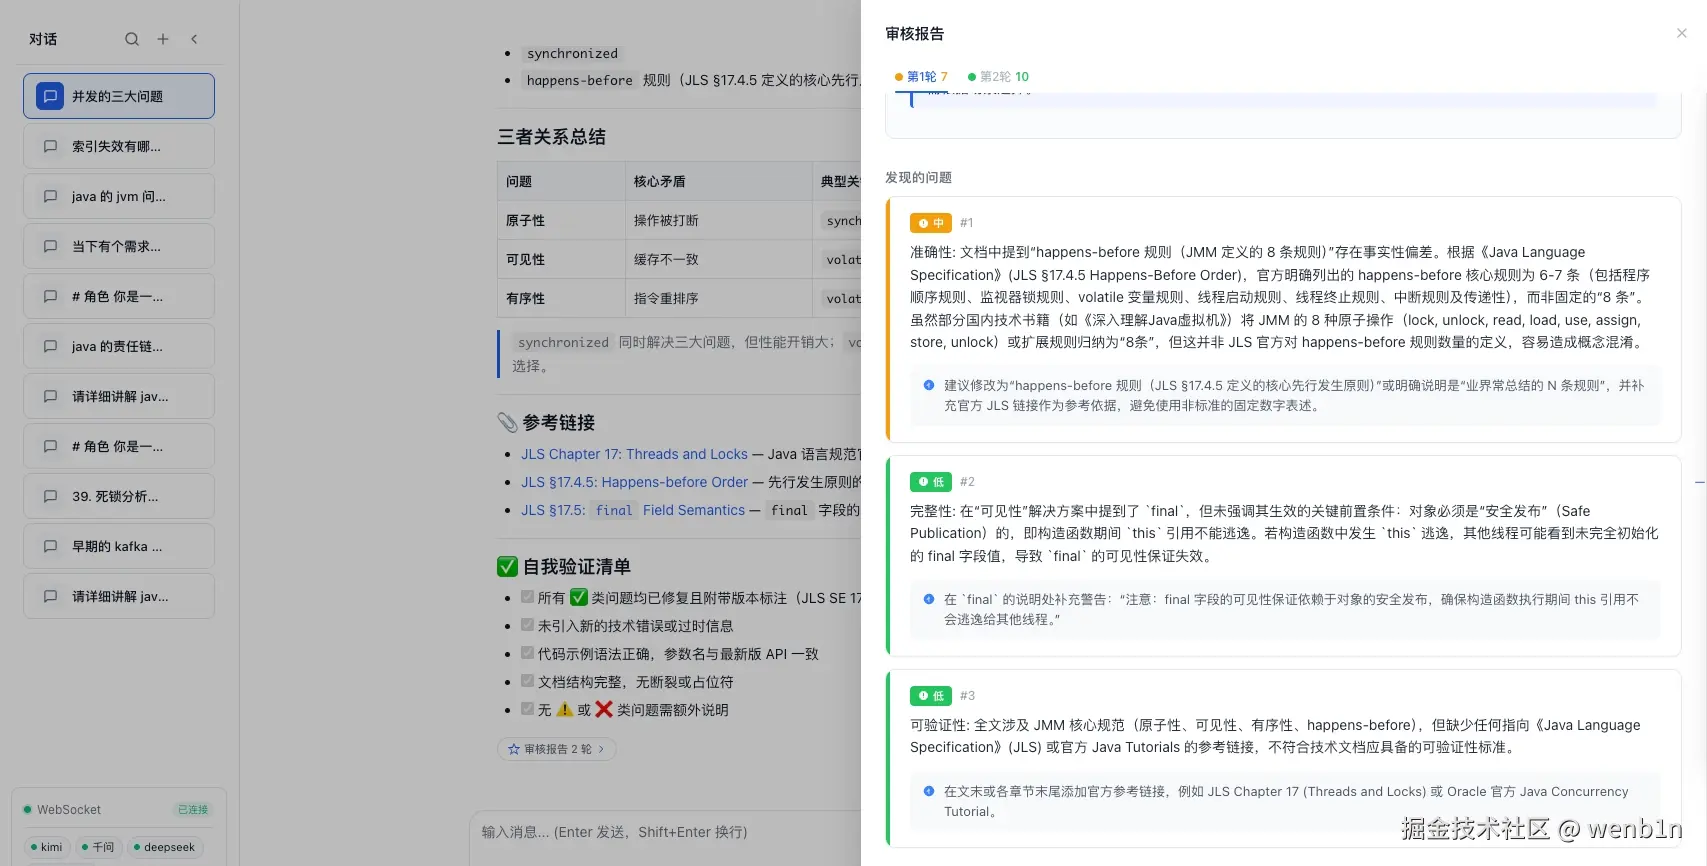Click chat icon of 并发的三大问题 item
This screenshot has width=1707, height=866.
click(50, 96)
